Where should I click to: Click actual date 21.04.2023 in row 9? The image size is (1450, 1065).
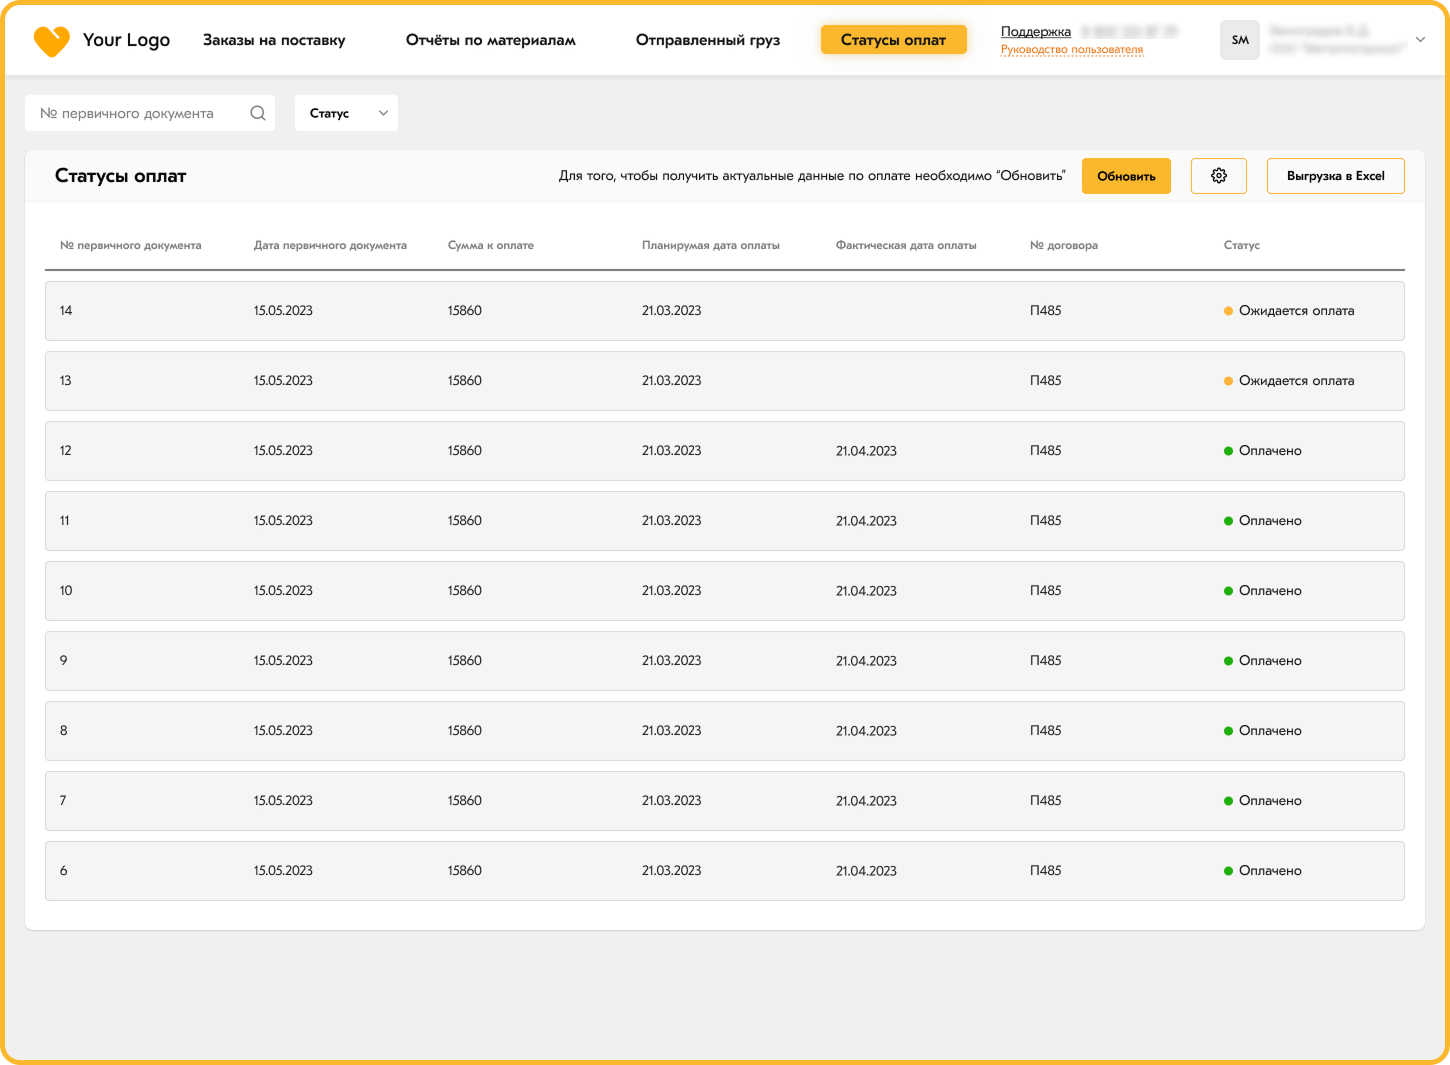pos(866,661)
